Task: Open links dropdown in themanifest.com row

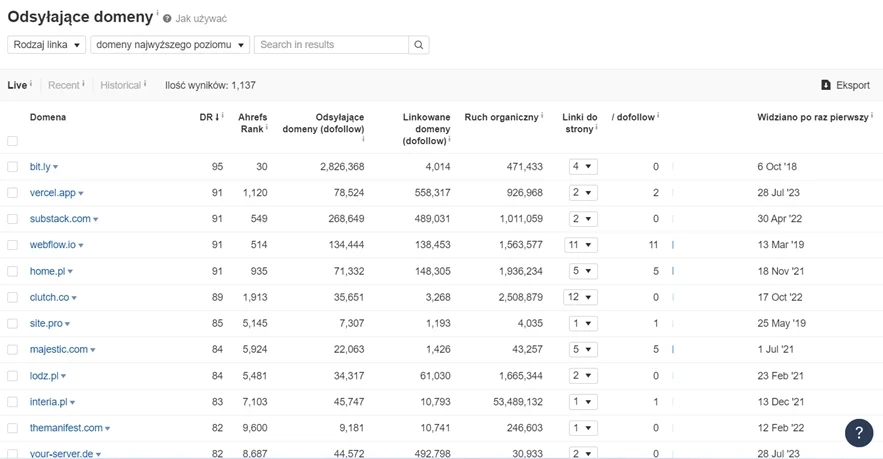Action: click(583, 428)
